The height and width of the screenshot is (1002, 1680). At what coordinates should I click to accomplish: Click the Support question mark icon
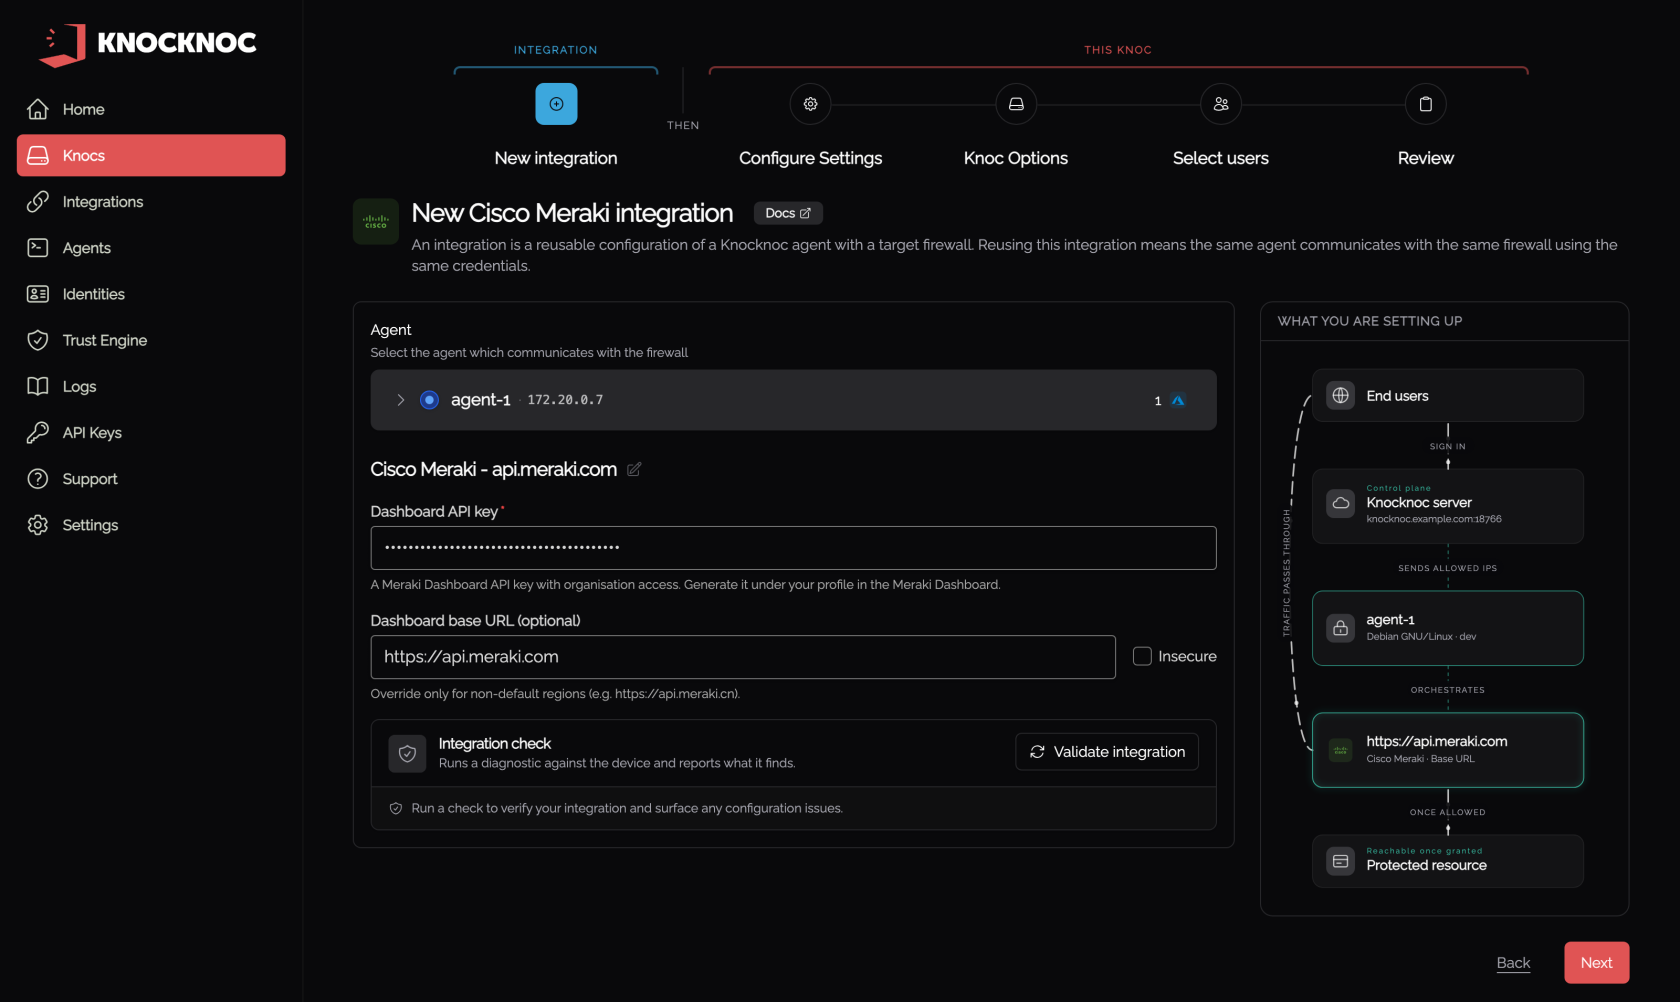(38, 479)
